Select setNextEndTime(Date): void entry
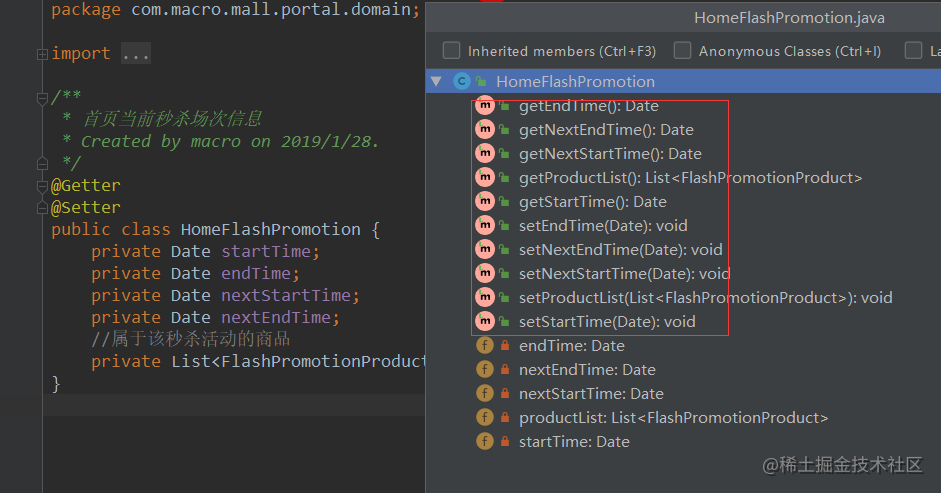Image resolution: width=941 pixels, height=493 pixels. (621, 250)
